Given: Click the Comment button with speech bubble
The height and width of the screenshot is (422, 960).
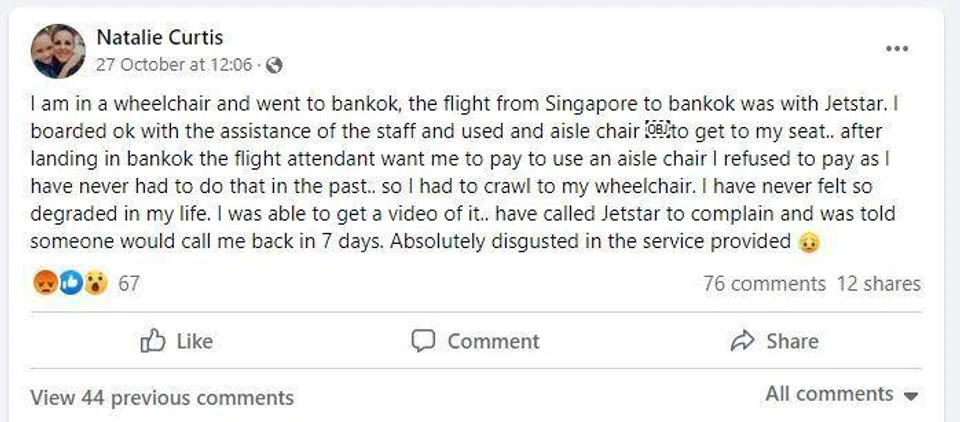Looking at the screenshot, I should (x=476, y=341).
